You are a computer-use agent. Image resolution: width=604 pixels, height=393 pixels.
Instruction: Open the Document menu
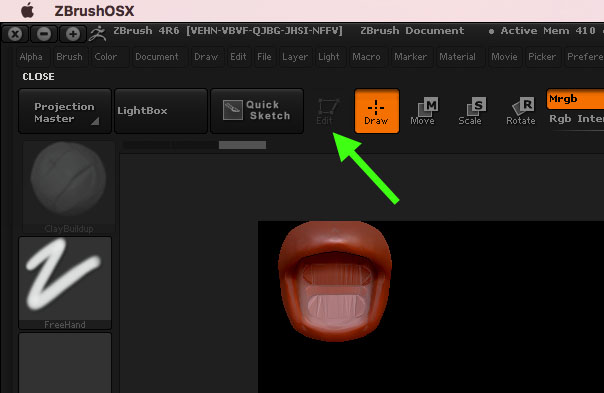tap(157, 57)
